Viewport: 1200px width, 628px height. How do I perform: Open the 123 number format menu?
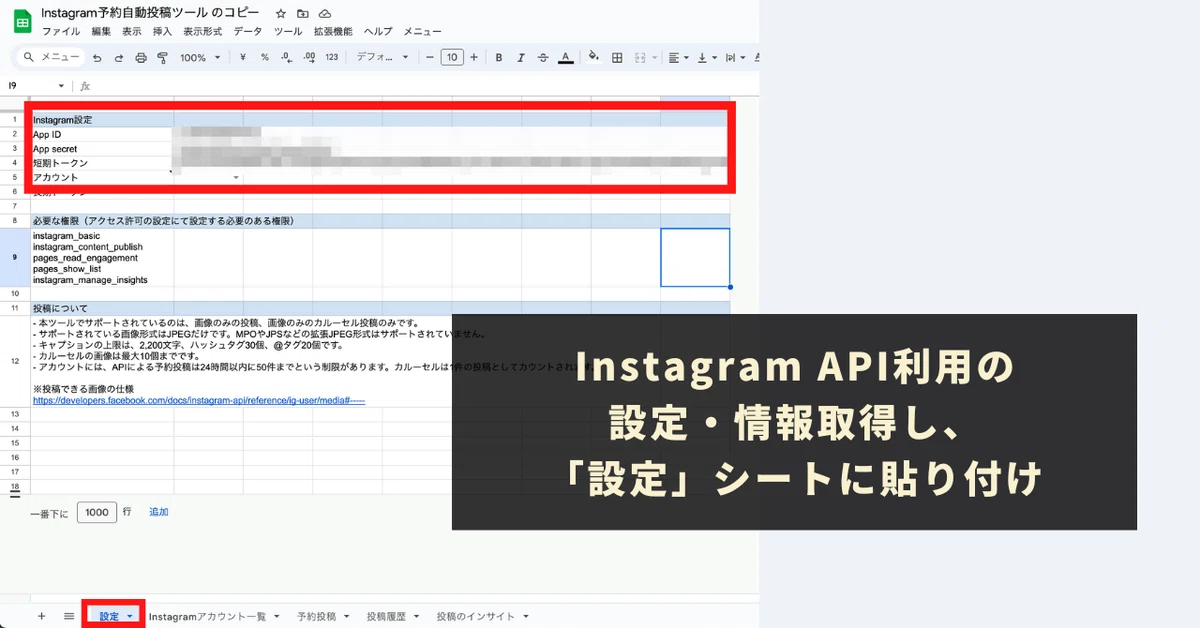332,58
